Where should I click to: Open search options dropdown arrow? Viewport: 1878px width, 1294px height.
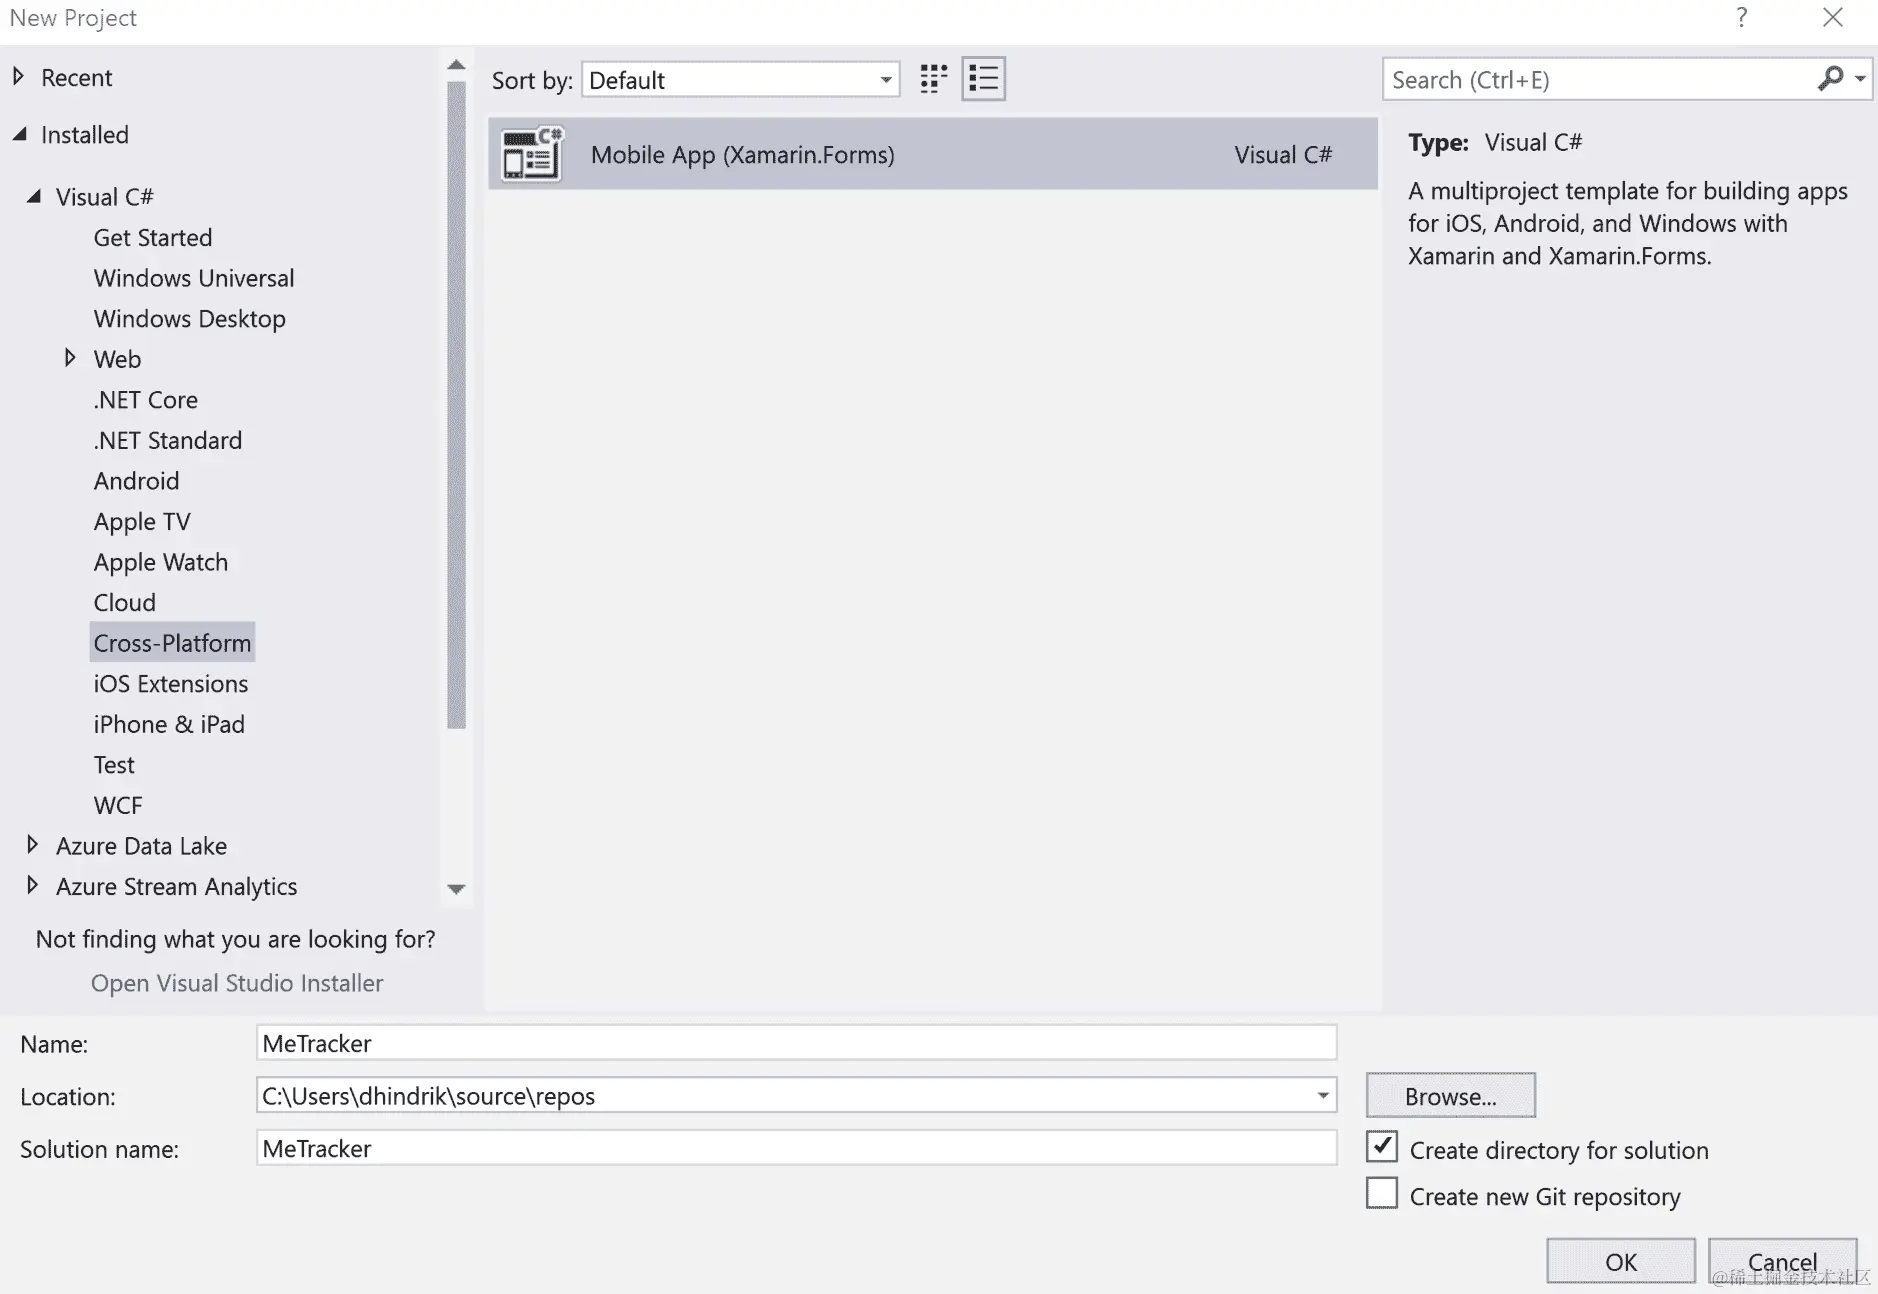tap(1860, 79)
